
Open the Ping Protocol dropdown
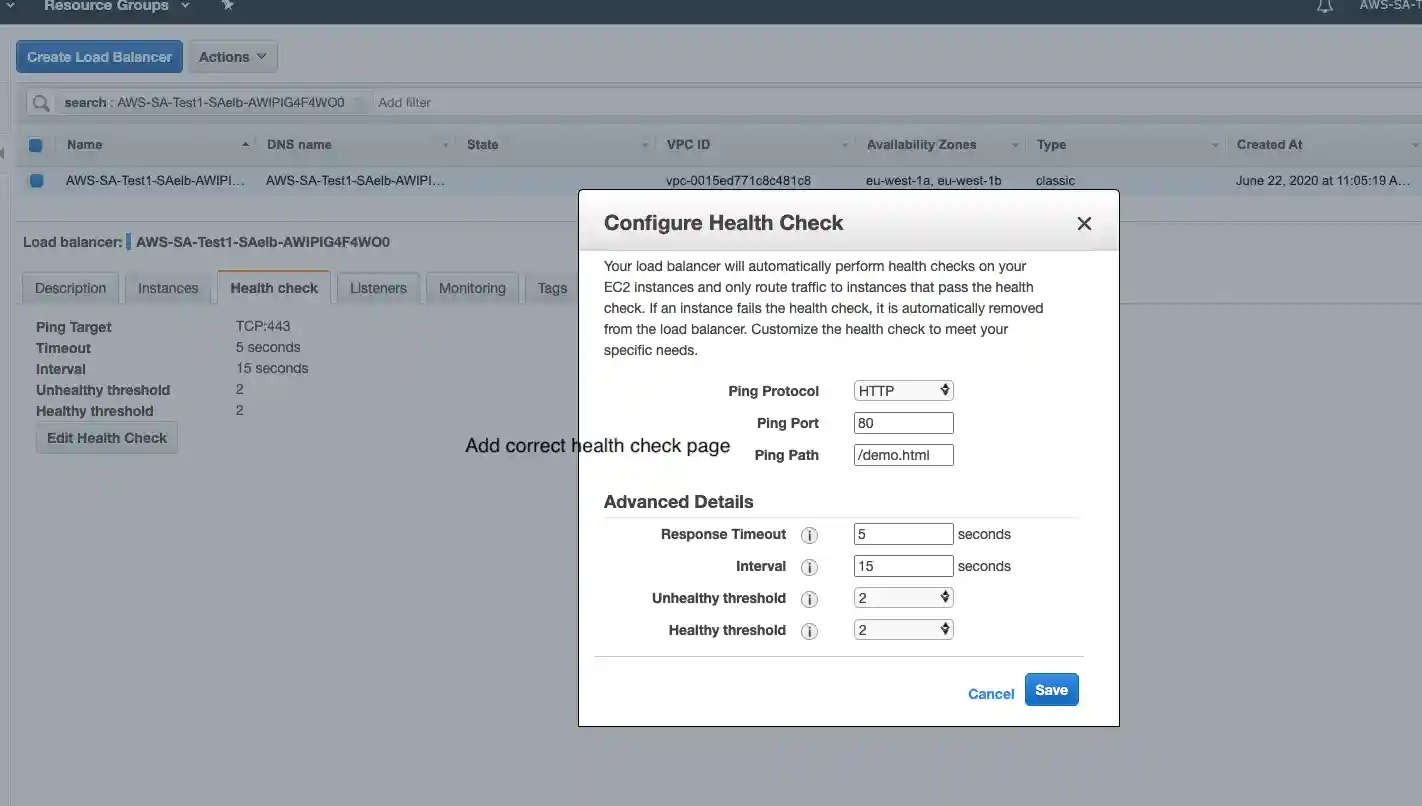coord(903,390)
